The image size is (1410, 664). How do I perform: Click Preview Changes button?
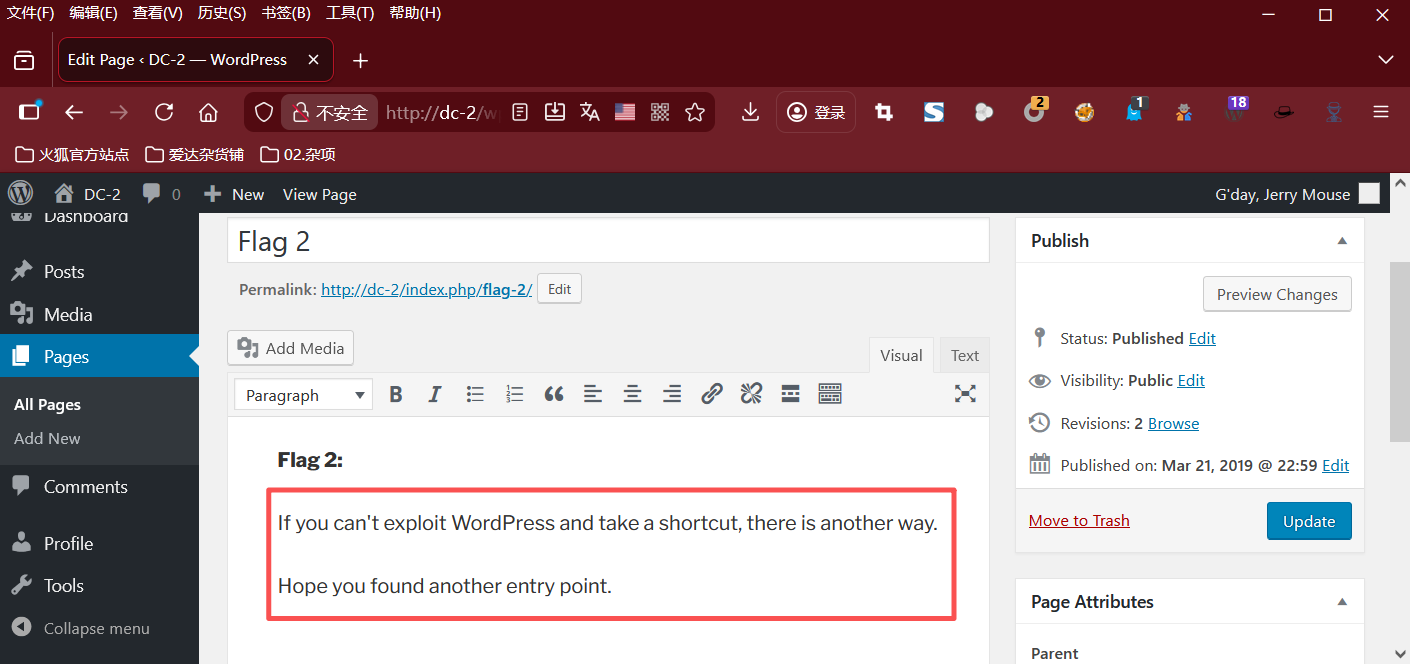click(1277, 294)
